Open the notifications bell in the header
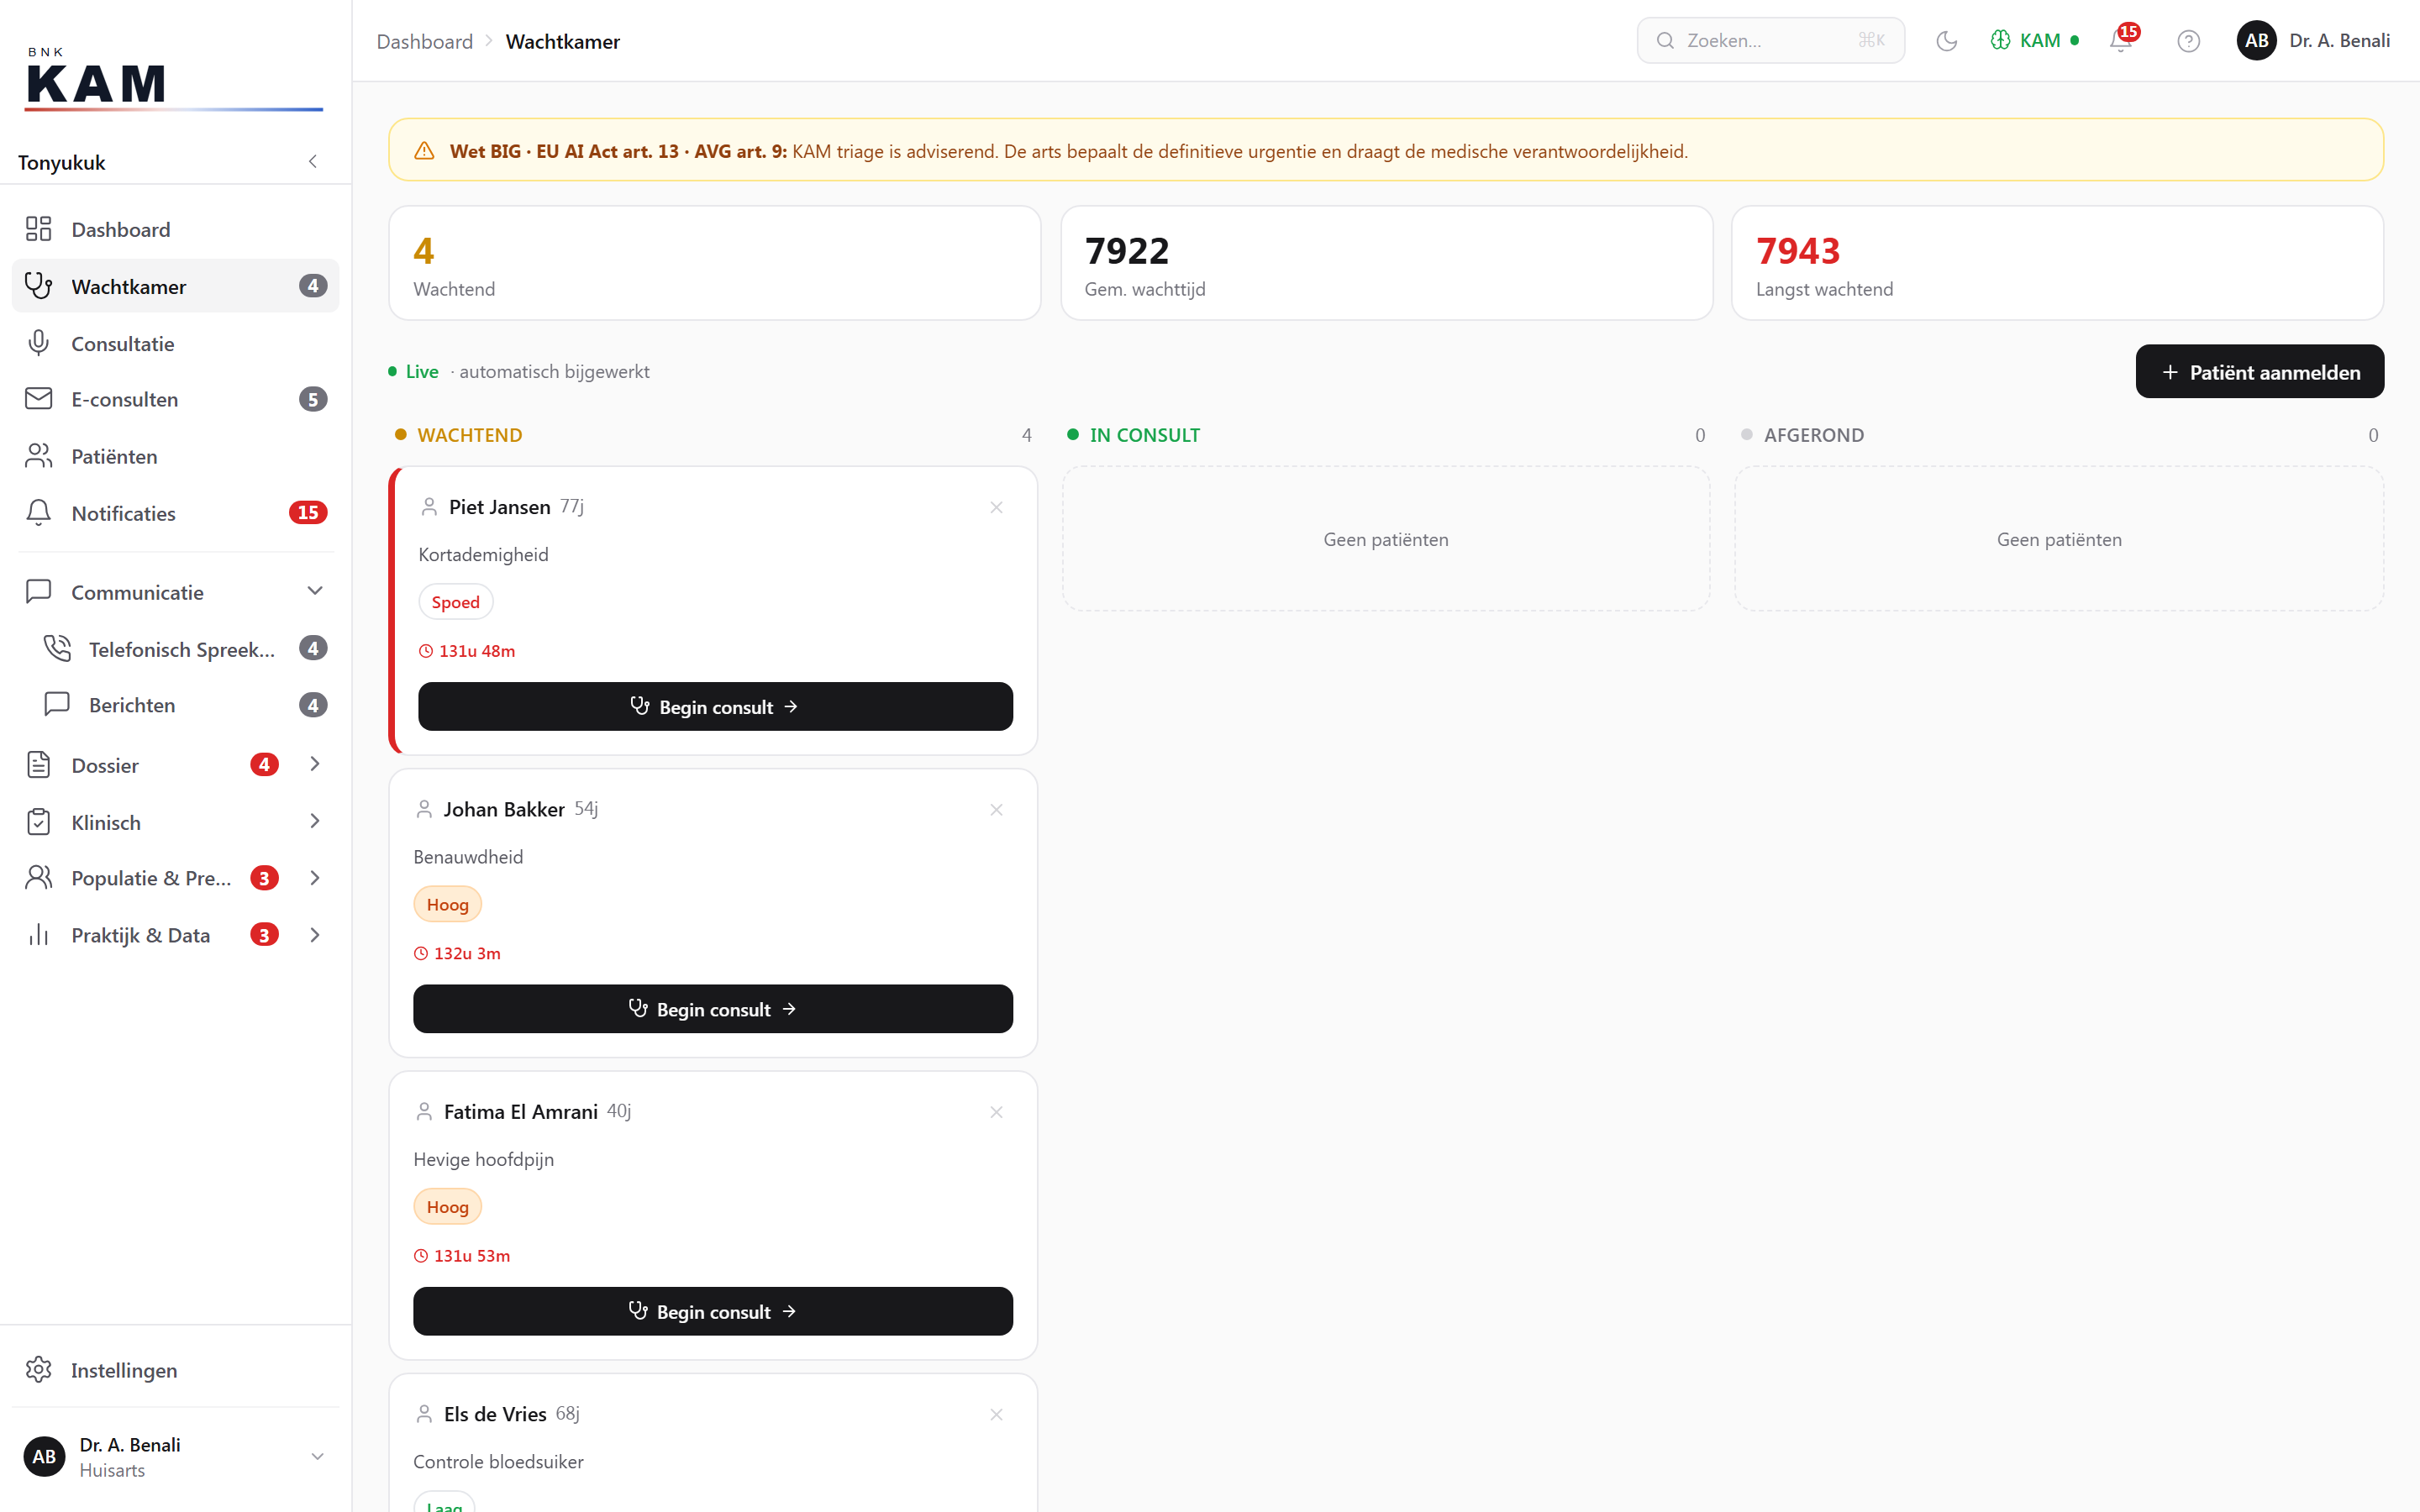This screenshot has width=2420, height=1512. 2120,41
